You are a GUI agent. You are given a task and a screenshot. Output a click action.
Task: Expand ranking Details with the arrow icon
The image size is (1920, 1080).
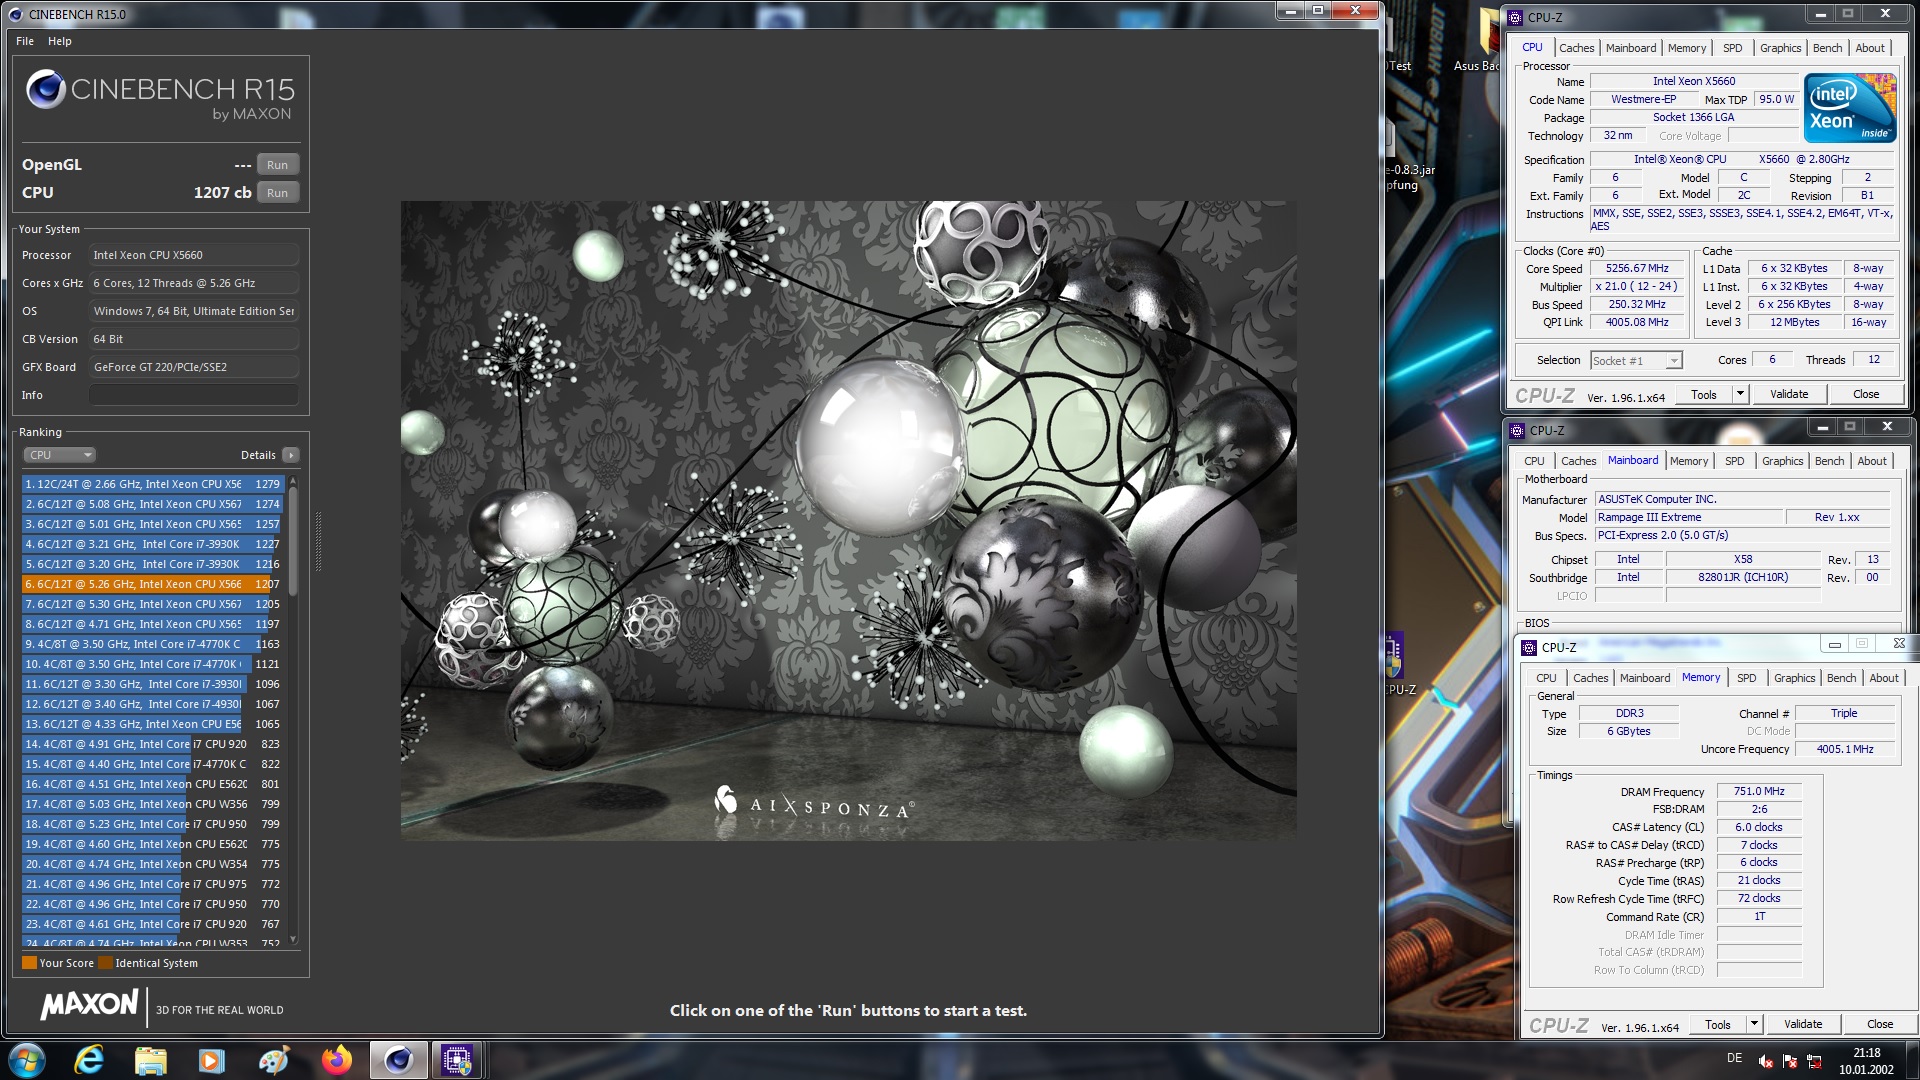(291, 455)
